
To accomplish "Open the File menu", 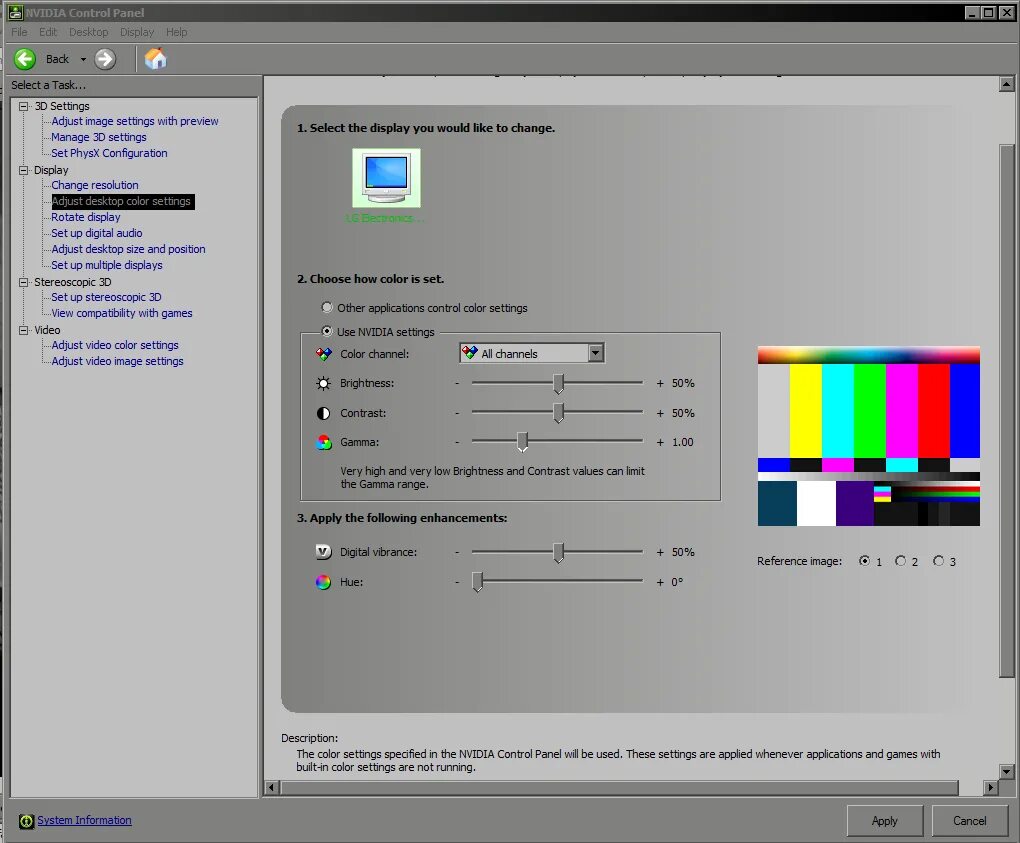I will point(20,32).
